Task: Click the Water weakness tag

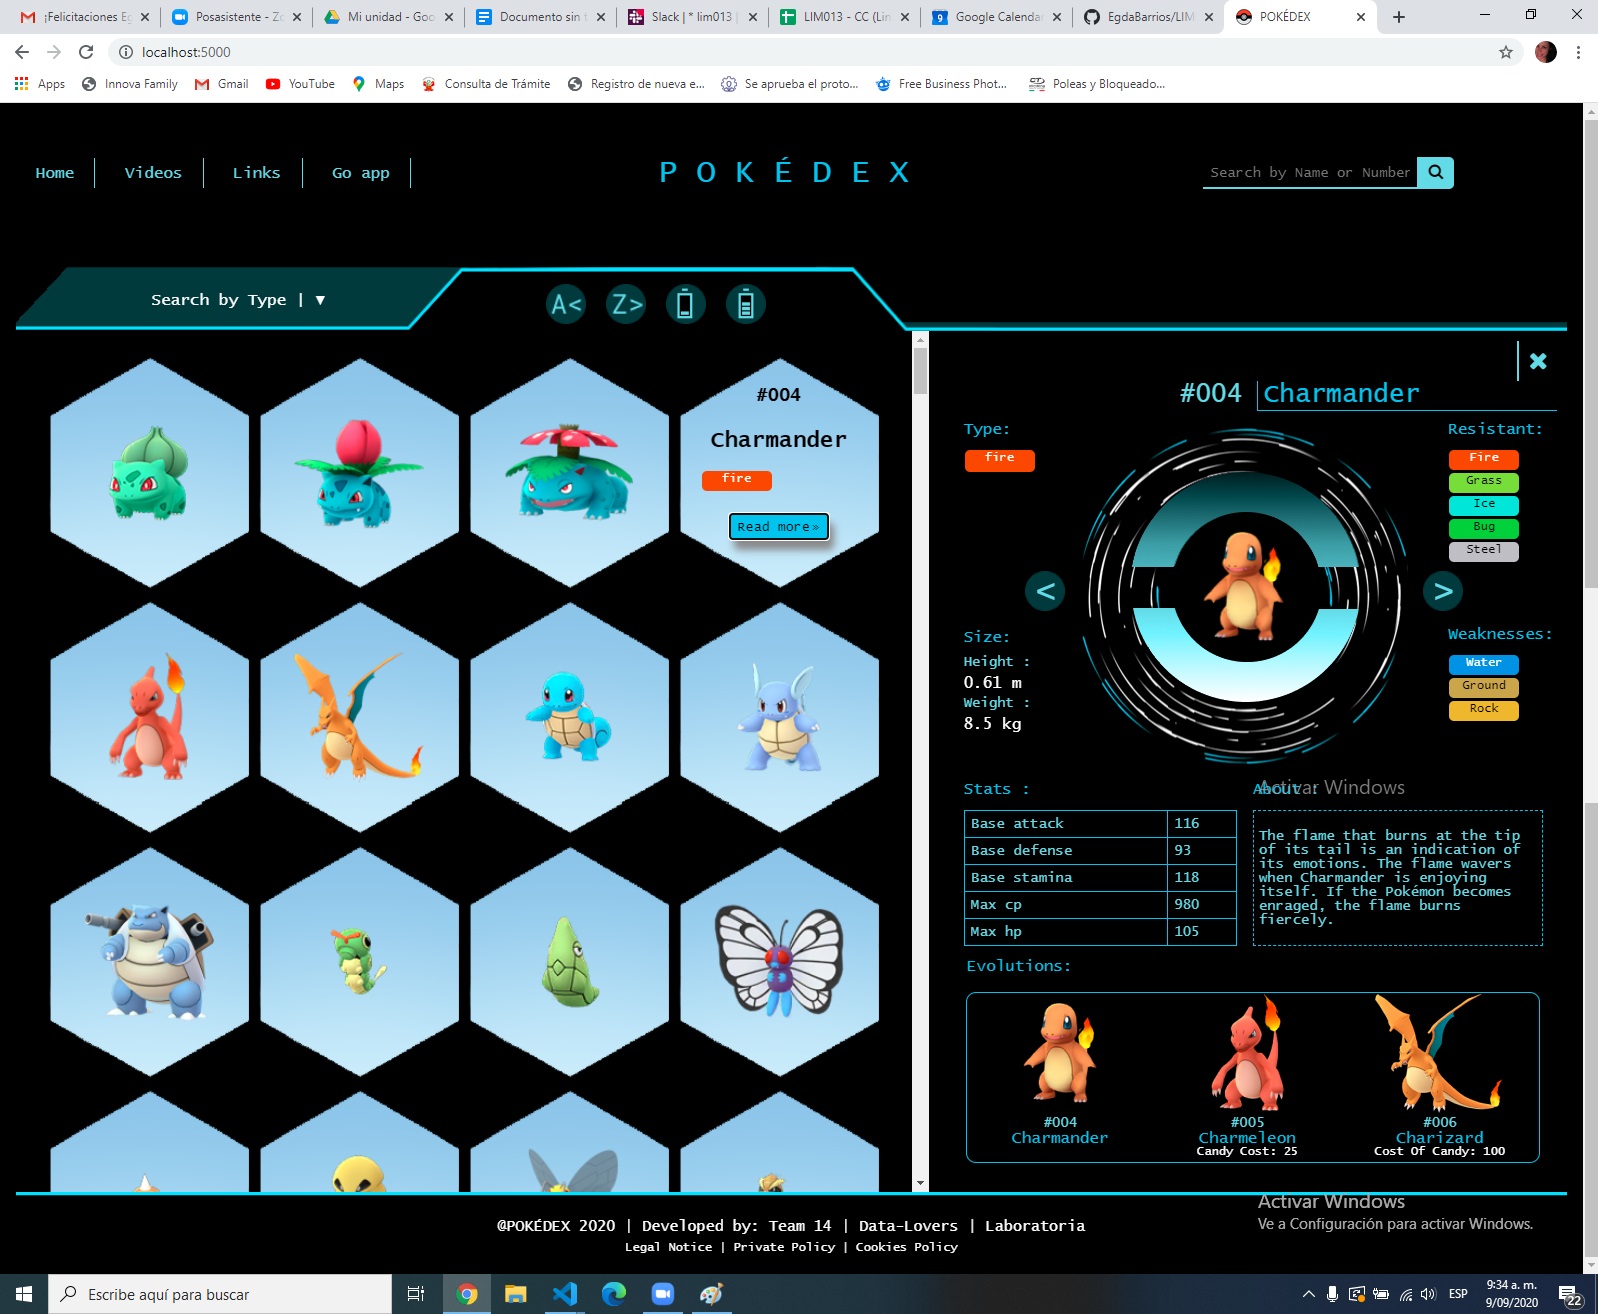Action: coord(1483,663)
